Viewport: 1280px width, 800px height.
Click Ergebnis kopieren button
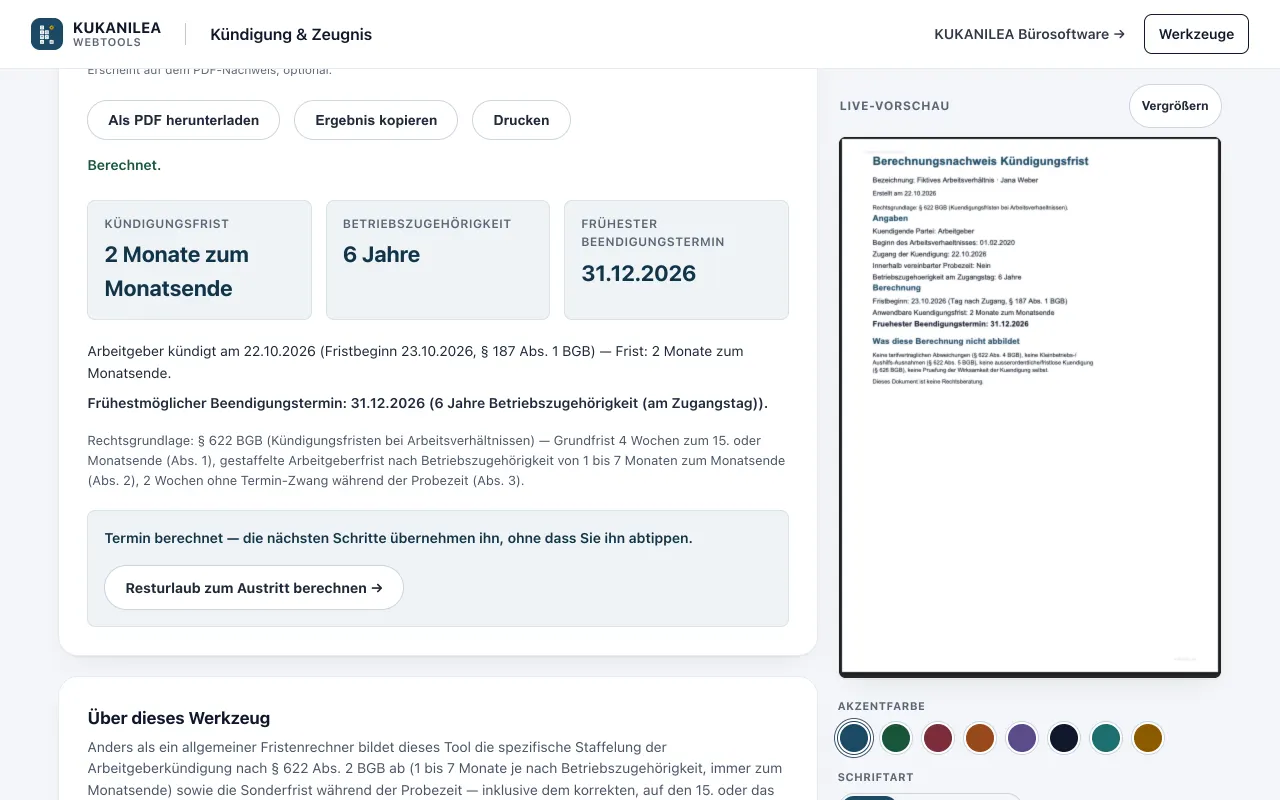(376, 120)
